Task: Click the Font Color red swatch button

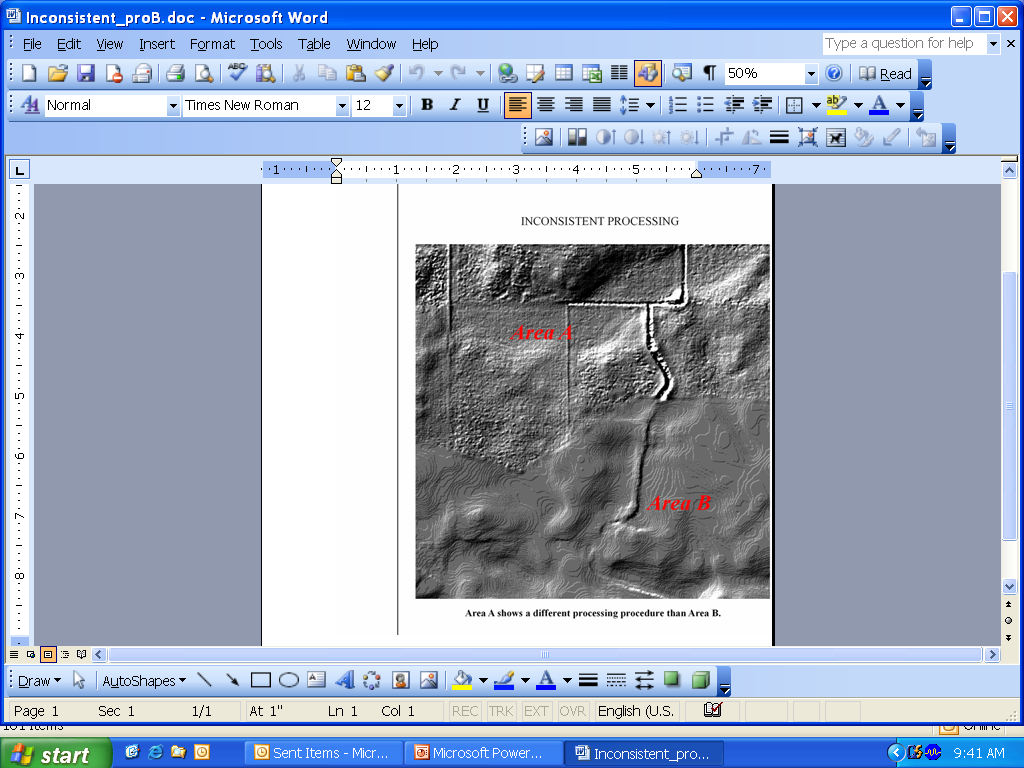Action: (x=879, y=105)
